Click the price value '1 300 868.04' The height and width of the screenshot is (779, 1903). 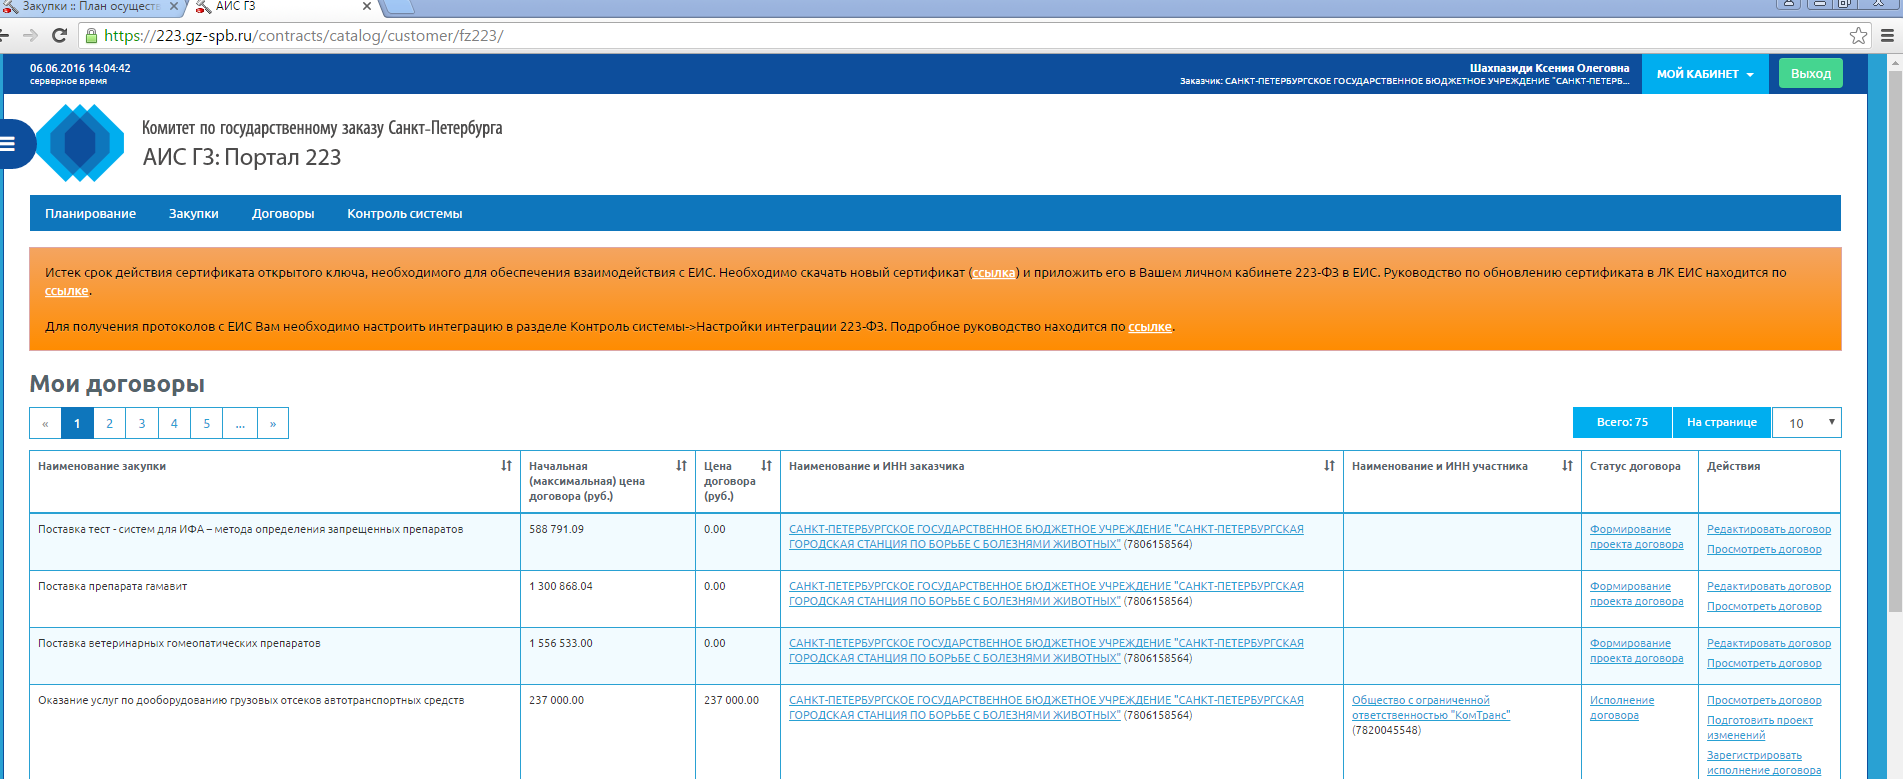click(561, 587)
